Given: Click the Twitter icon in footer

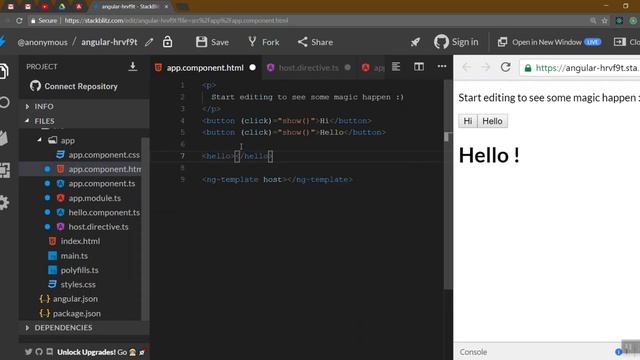Looking at the screenshot, I should [x=28, y=352].
